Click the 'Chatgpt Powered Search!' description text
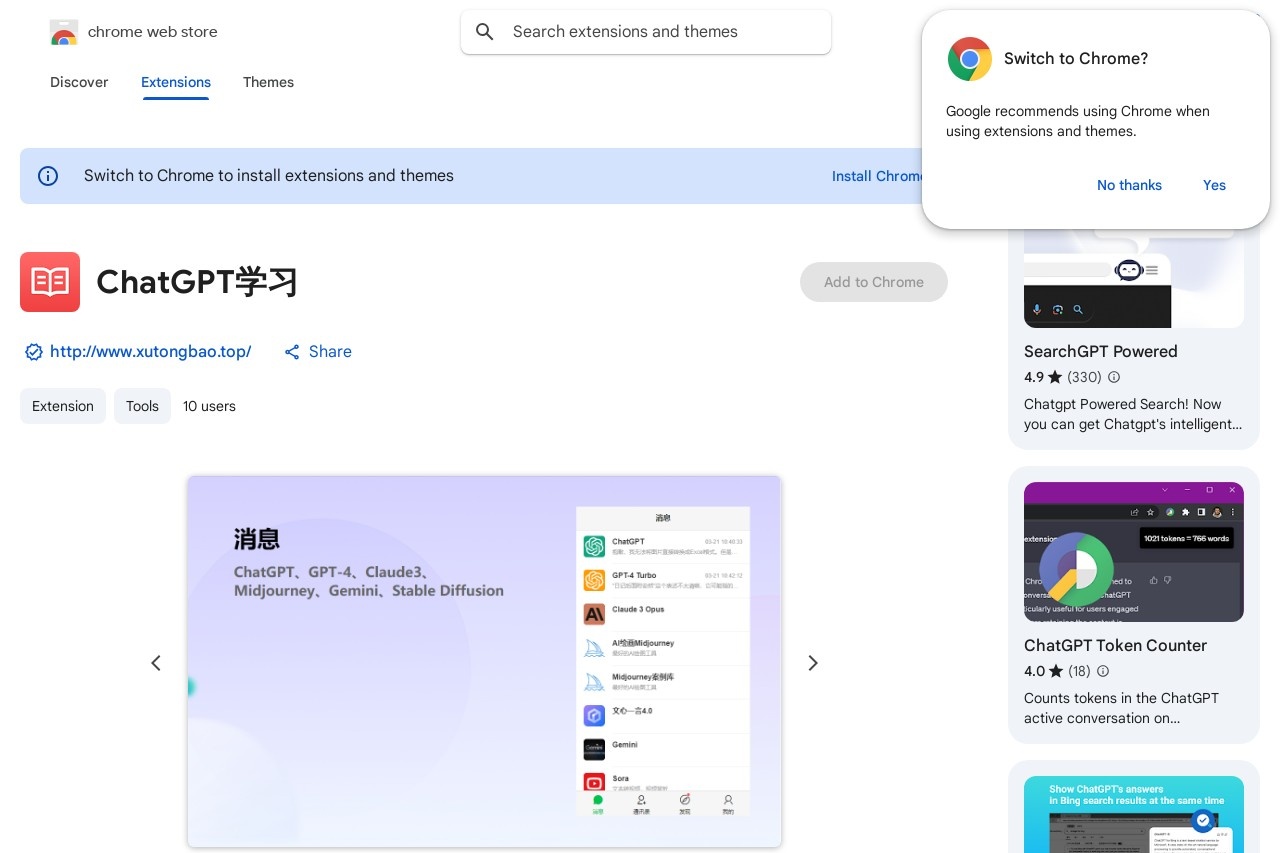The image size is (1280, 853). coord(1133,414)
